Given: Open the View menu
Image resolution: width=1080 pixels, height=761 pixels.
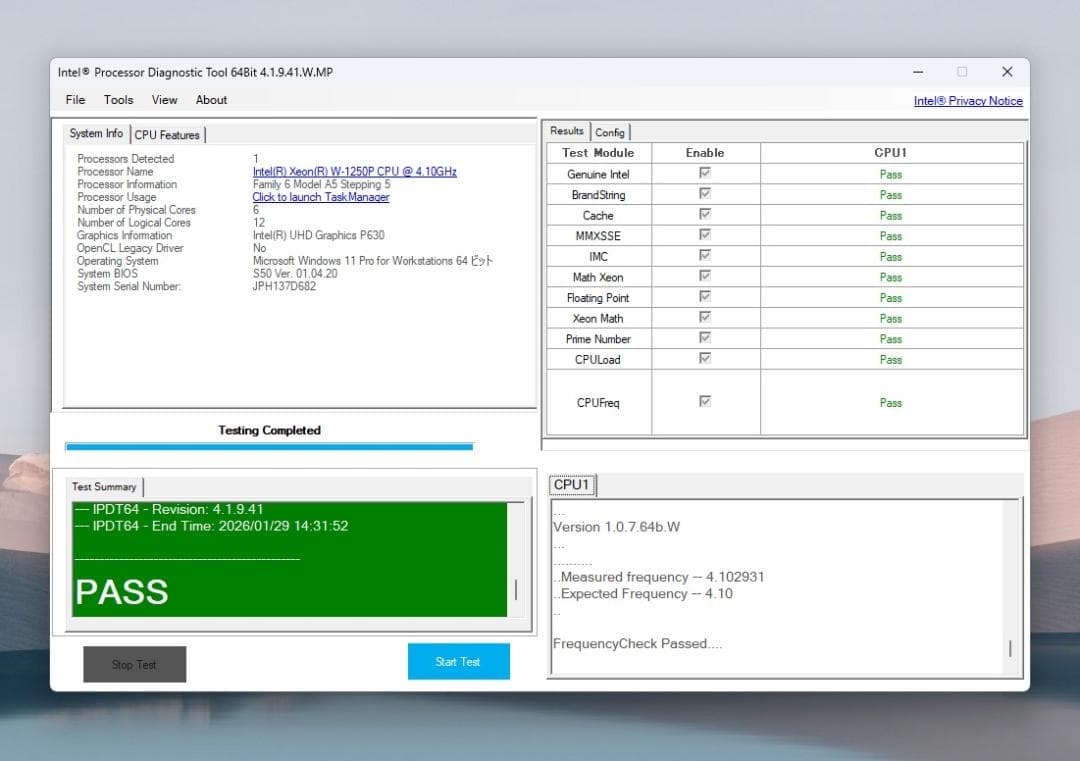Looking at the screenshot, I should 164,99.
